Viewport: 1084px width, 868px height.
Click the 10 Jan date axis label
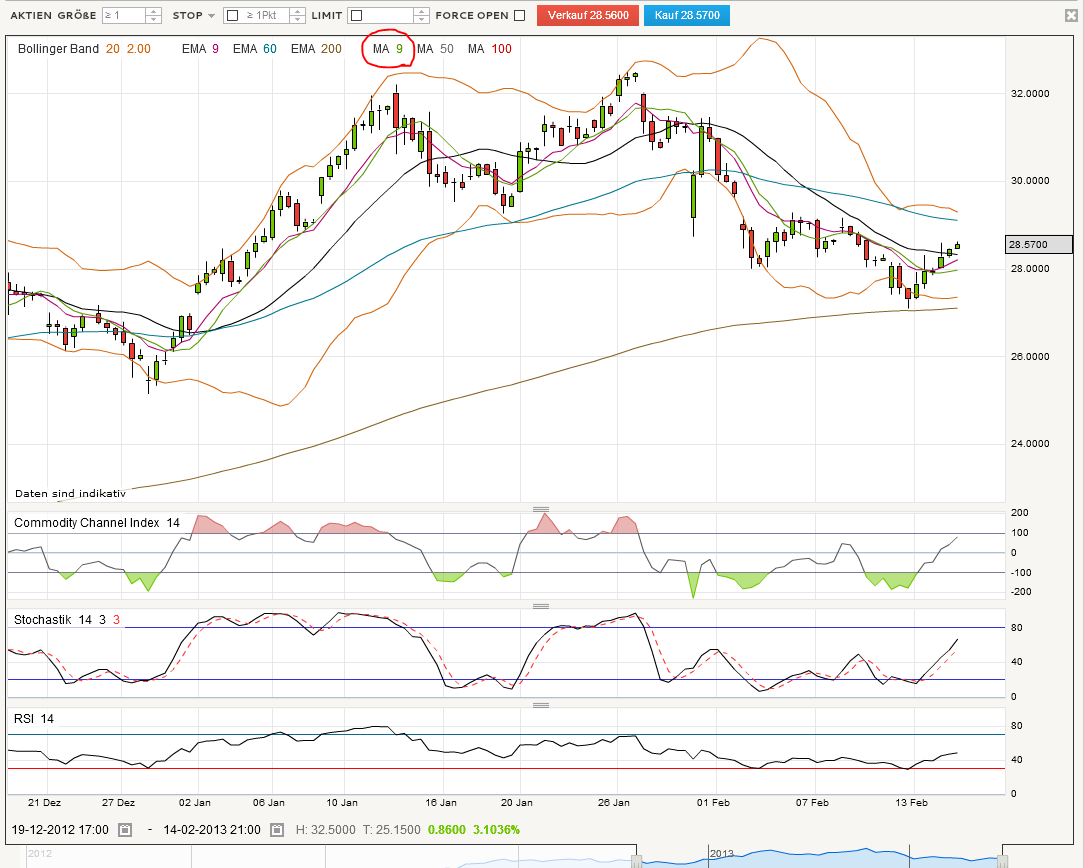point(342,802)
